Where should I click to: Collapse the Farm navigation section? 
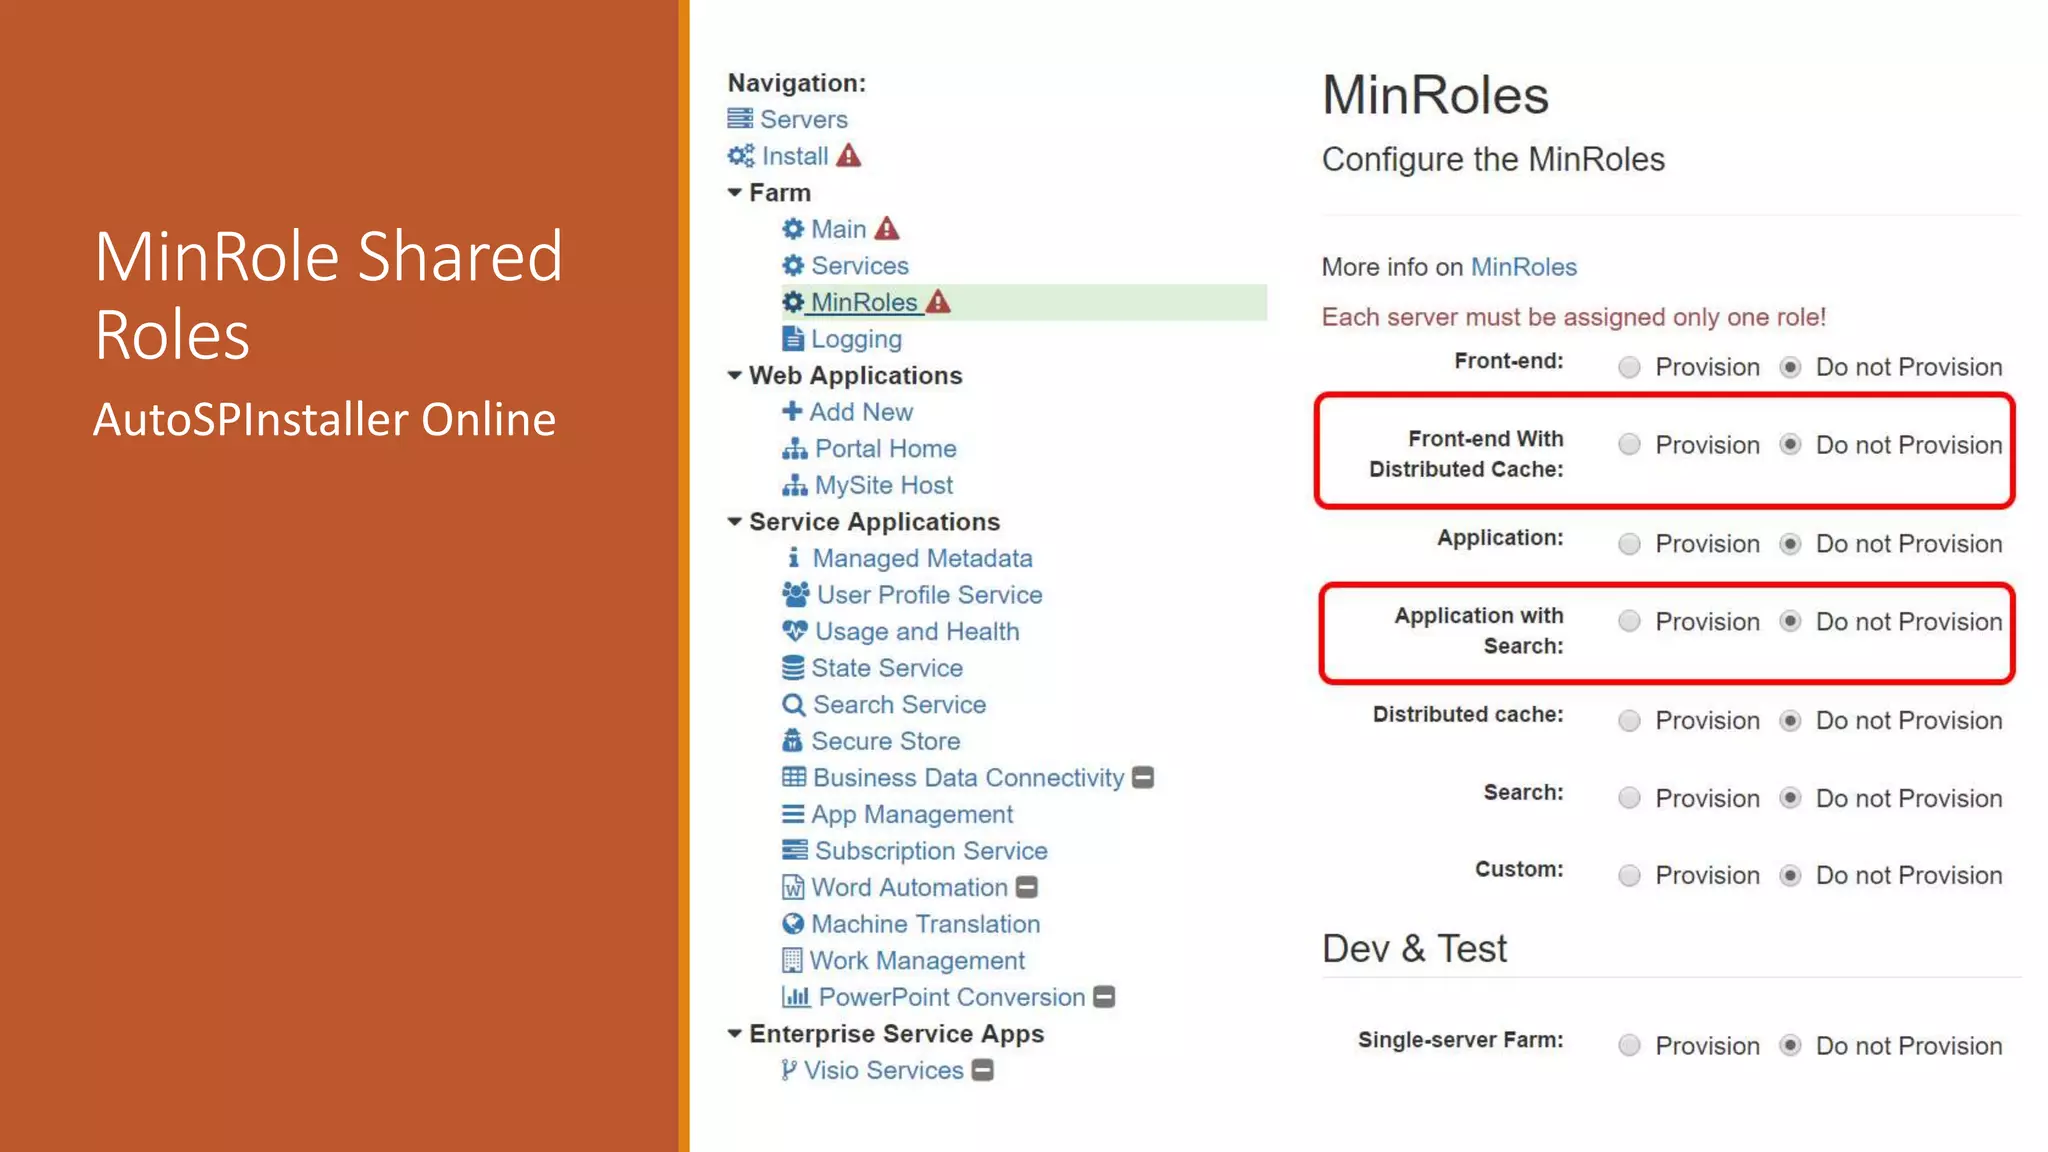(735, 192)
